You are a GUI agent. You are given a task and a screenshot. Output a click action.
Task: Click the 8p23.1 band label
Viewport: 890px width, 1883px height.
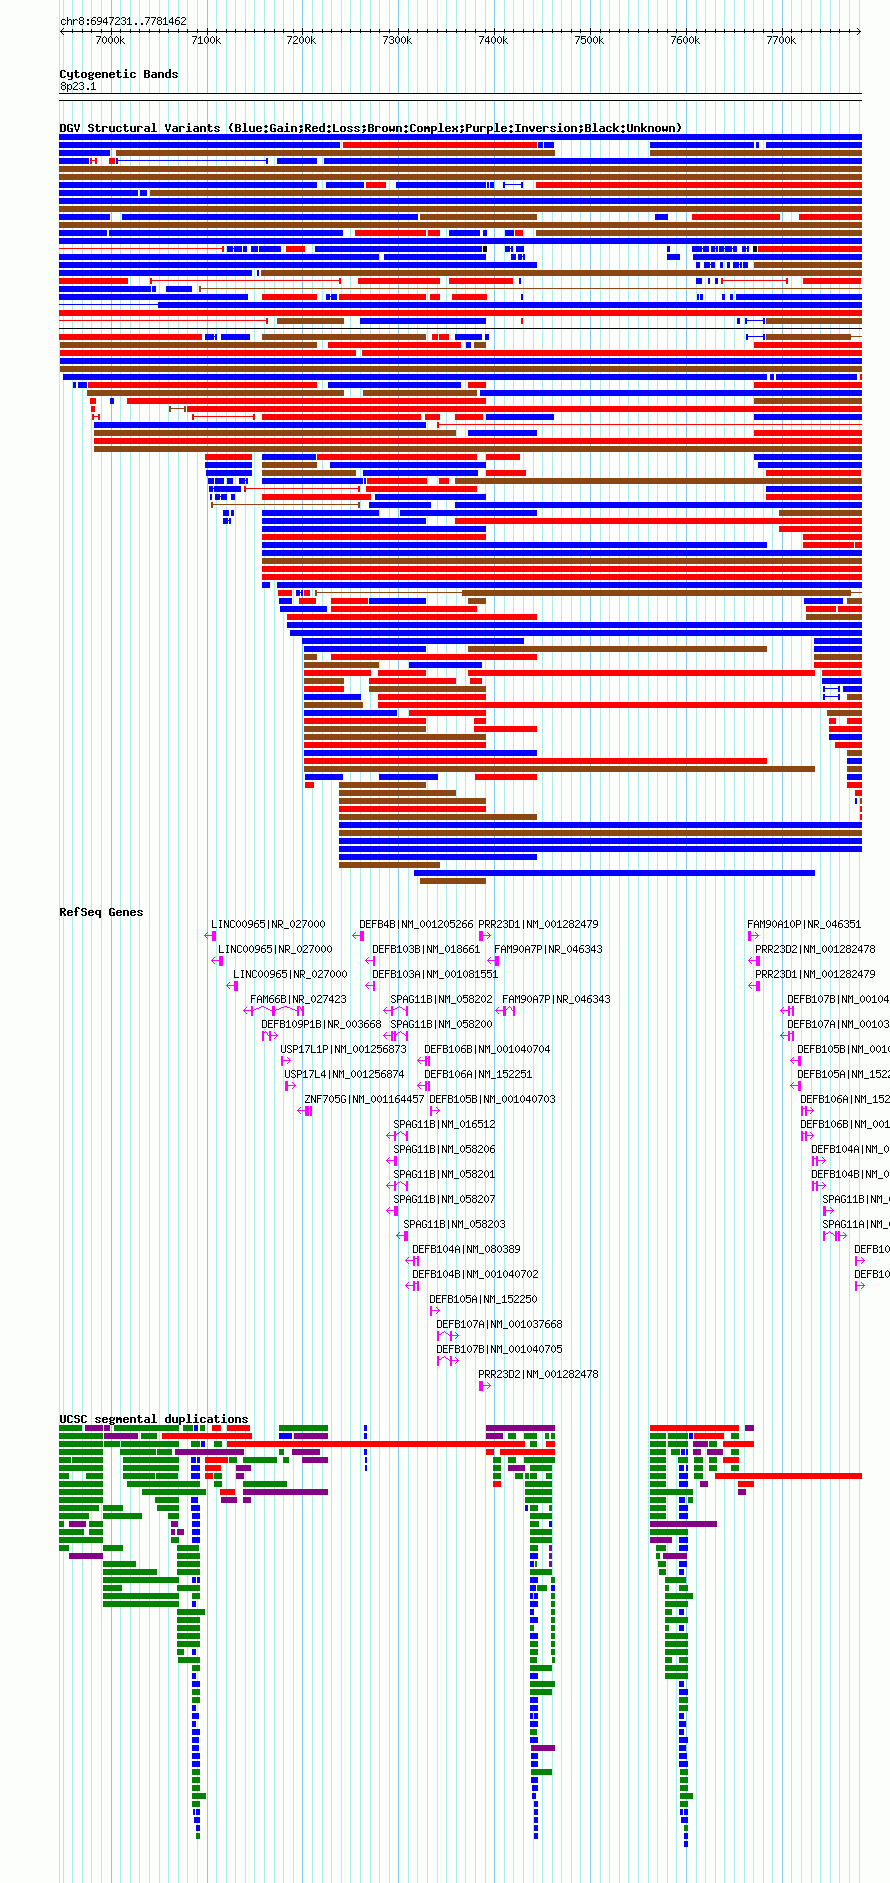tap(78, 87)
